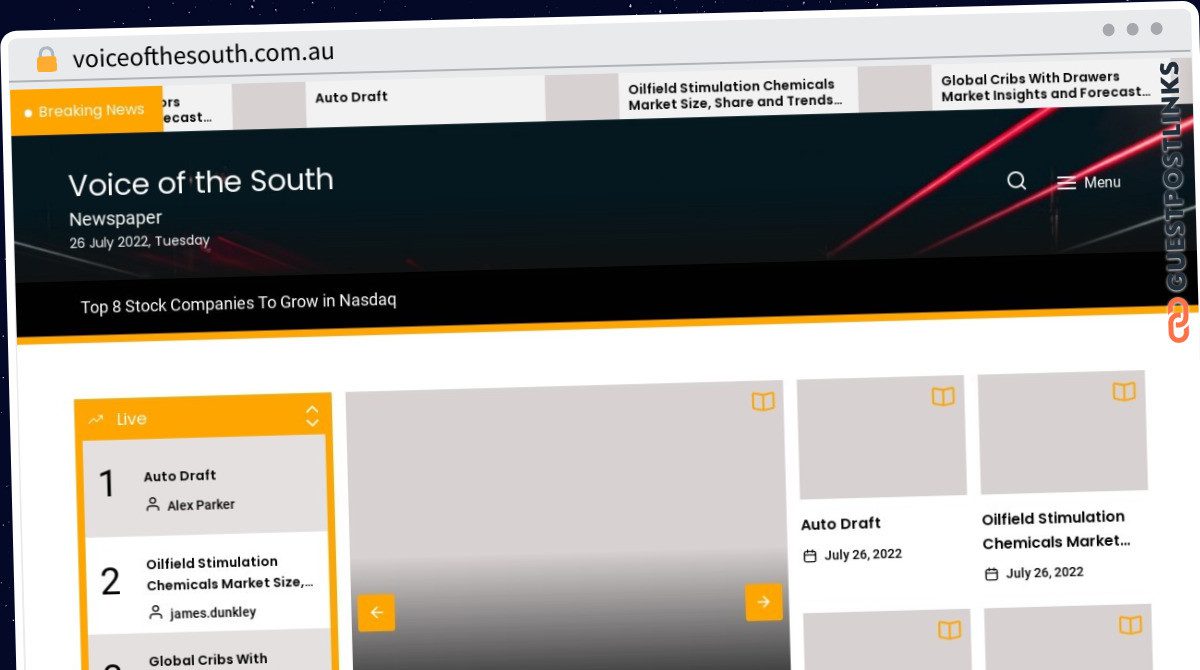Image resolution: width=1200 pixels, height=670 pixels.
Task: Open the search magnifier icon in header
Action: click(1016, 181)
